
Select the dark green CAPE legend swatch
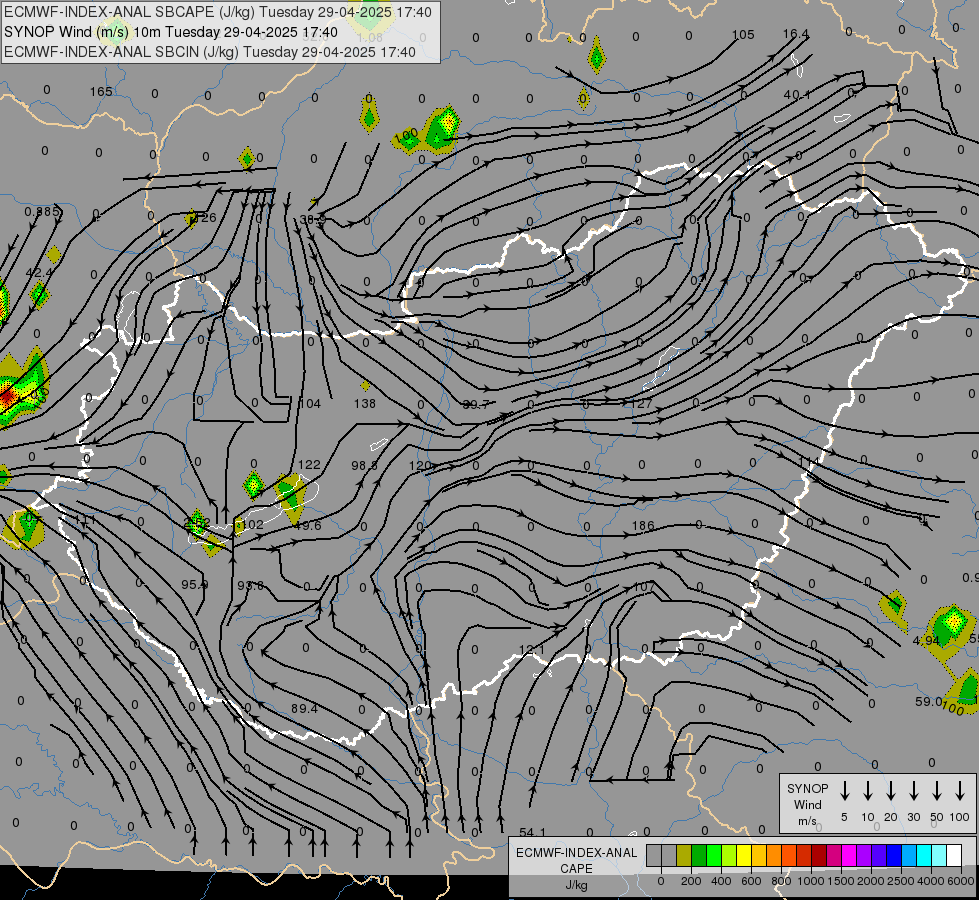(x=699, y=855)
